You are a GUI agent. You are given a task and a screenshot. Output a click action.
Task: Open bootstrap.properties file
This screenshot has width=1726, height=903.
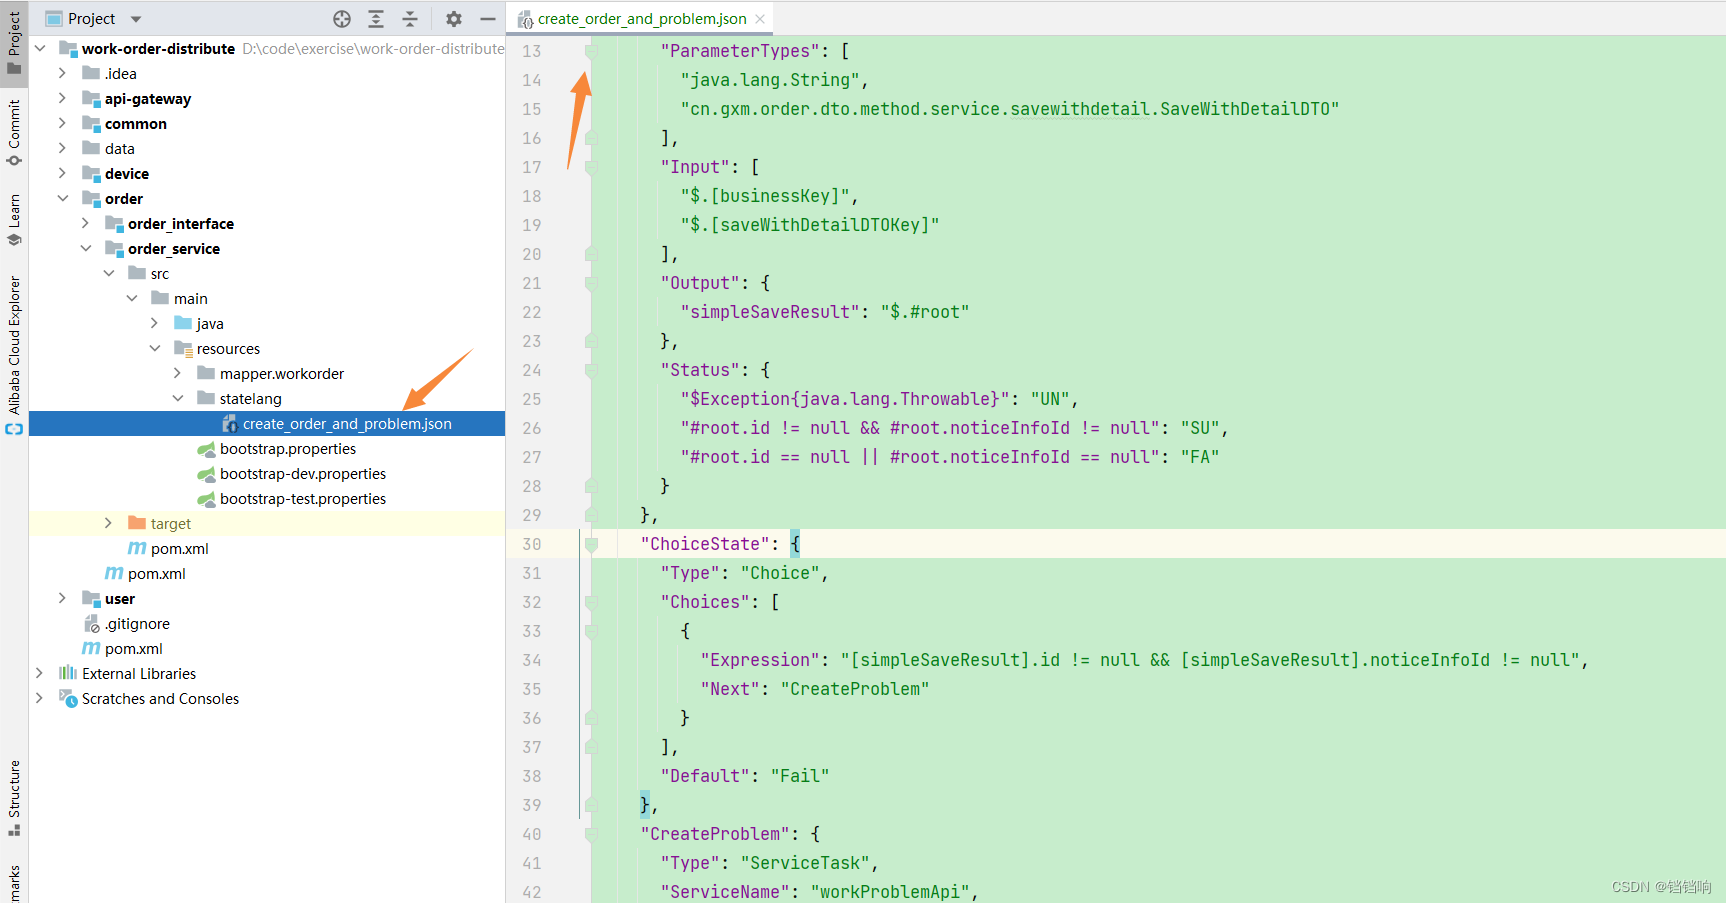tap(287, 449)
